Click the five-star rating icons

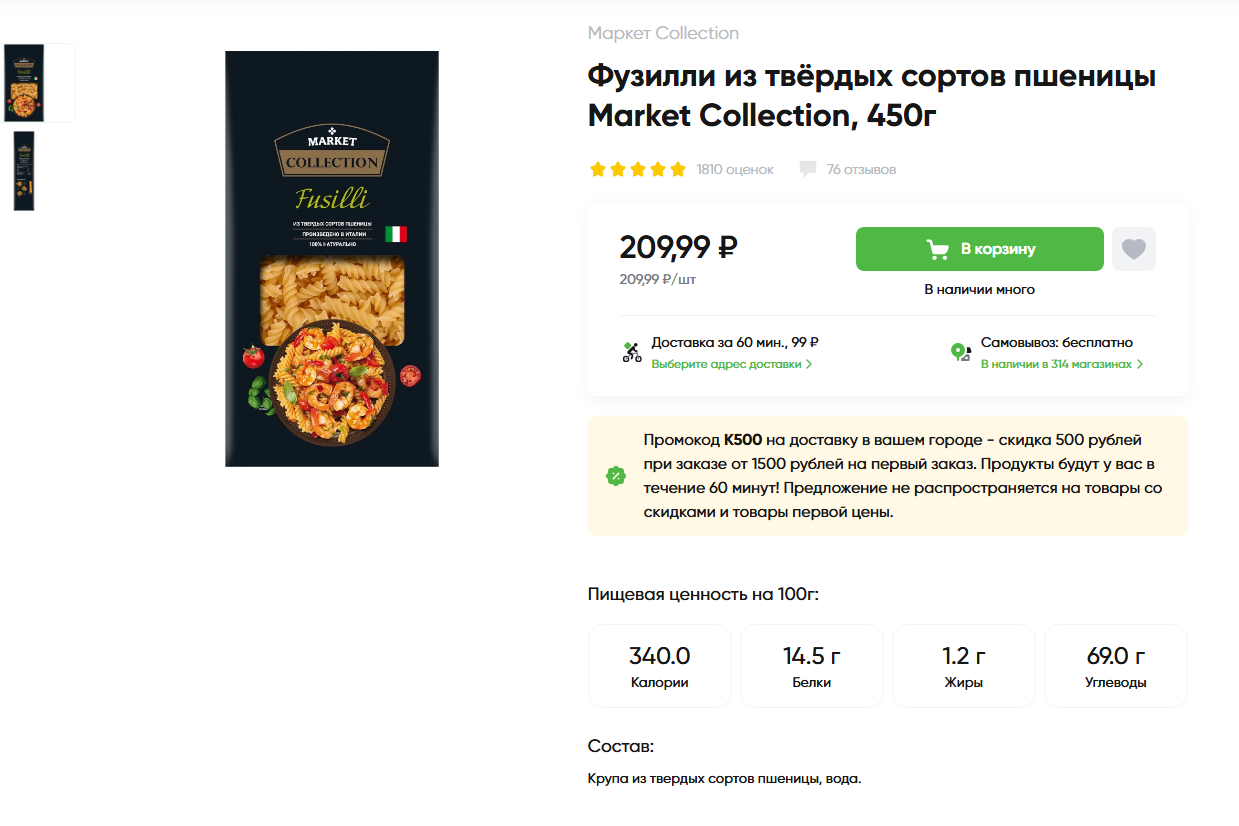(x=638, y=169)
